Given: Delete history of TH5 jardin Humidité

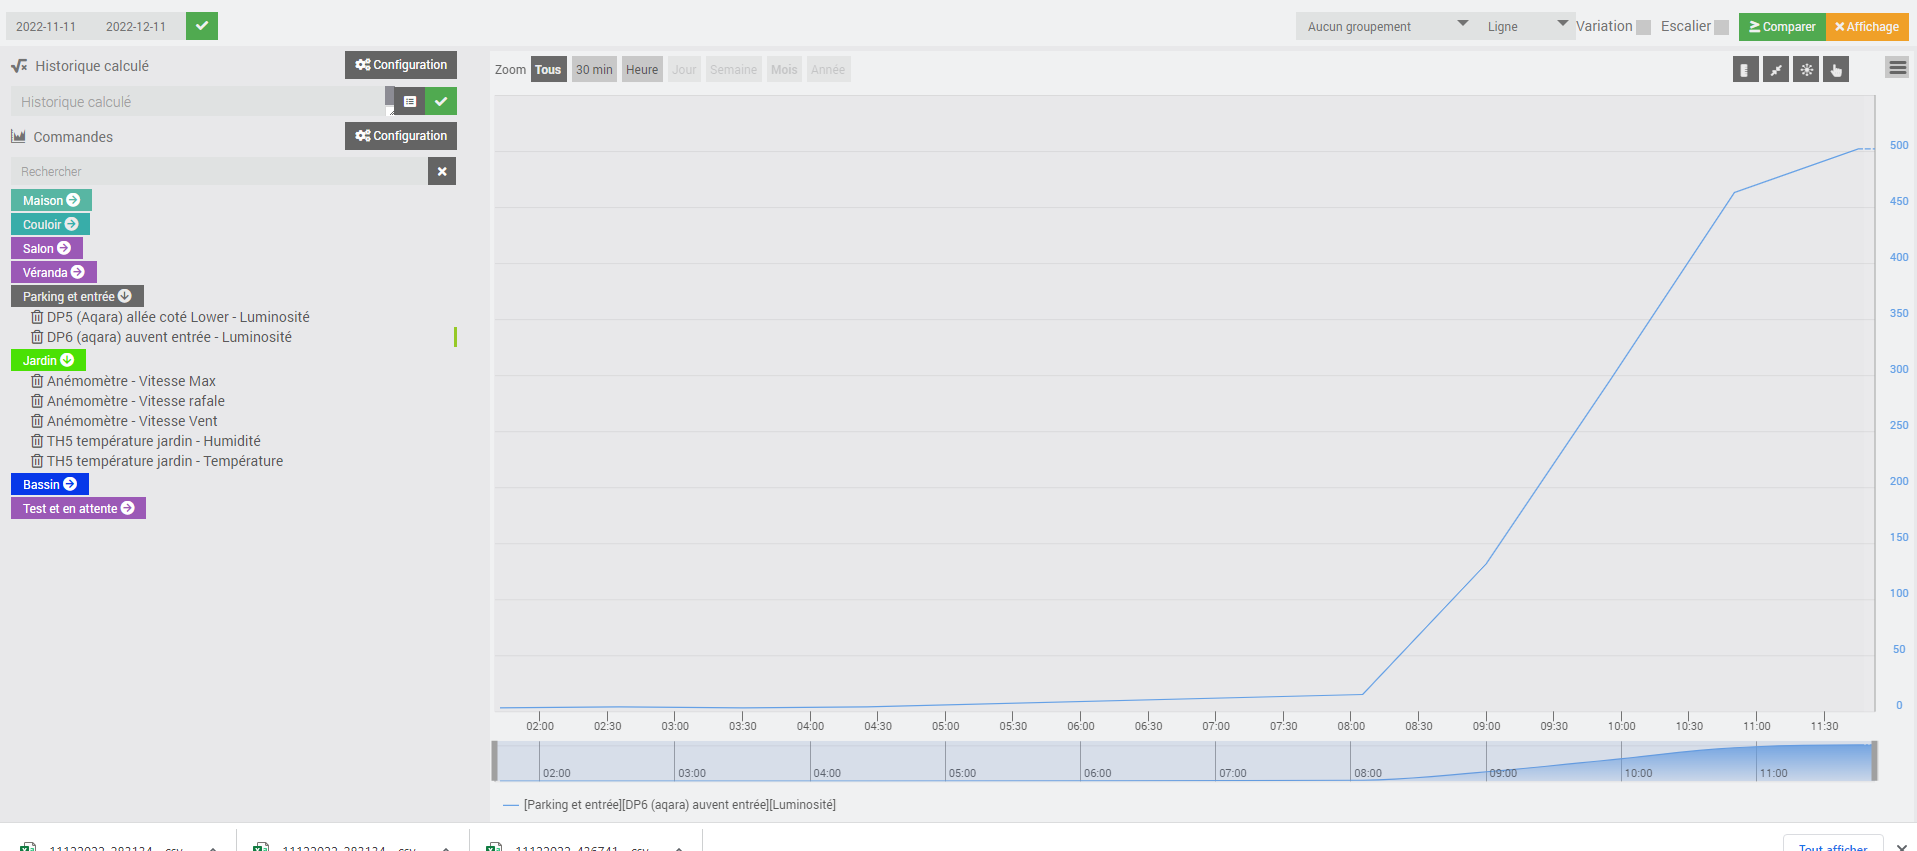Looking at the screenshot, I should click(37, 441).
